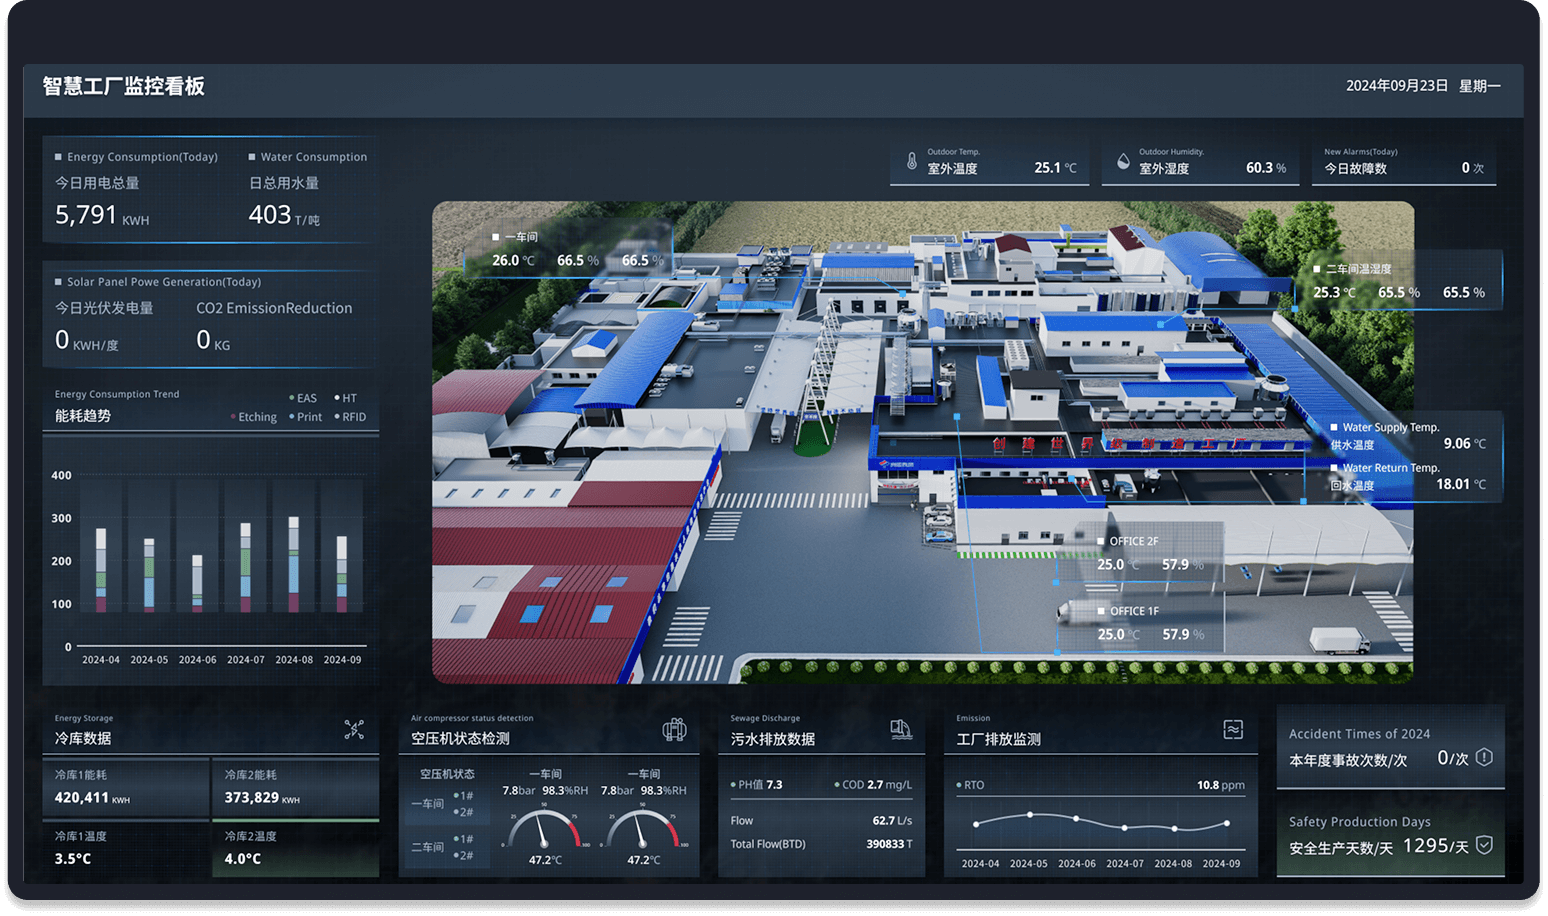Click the accident times alert icon
The image size is (1548, 916).
(1484, 757)
